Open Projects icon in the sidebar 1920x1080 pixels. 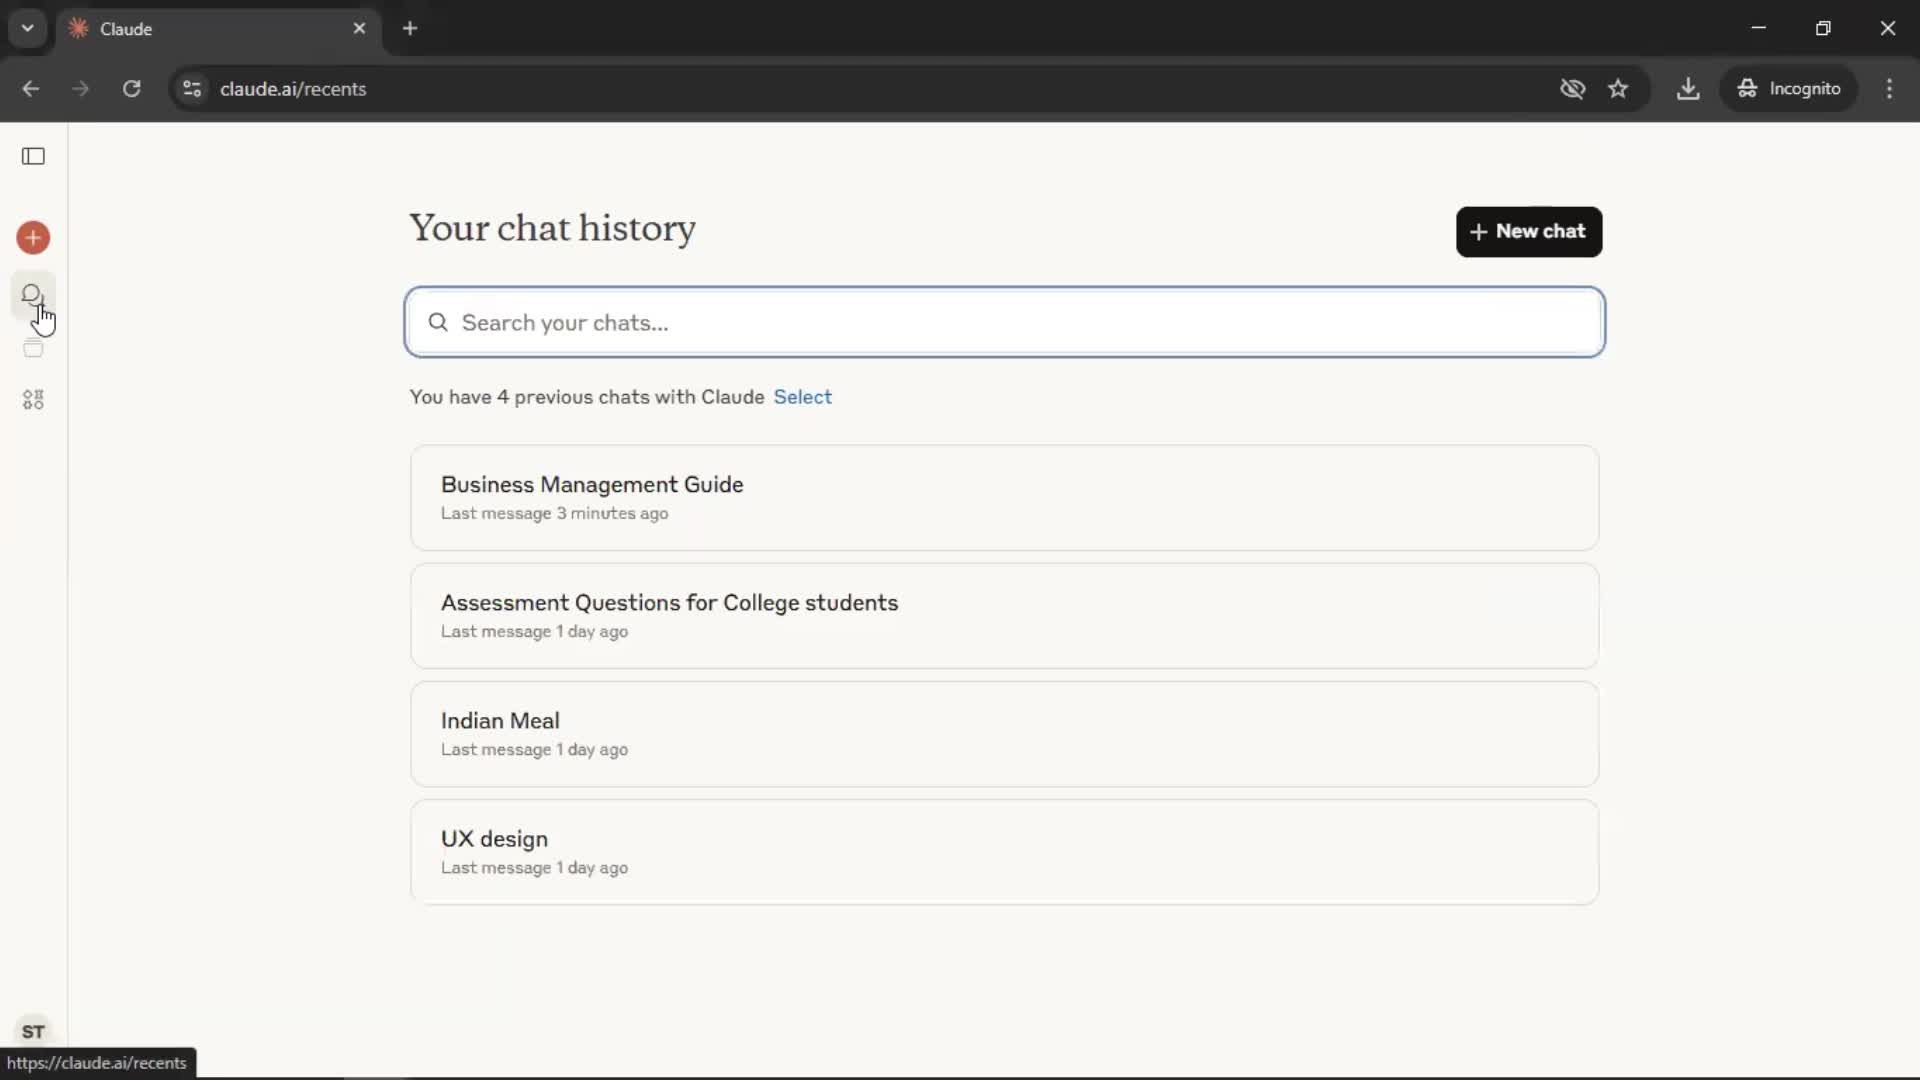tap(33, 348)
